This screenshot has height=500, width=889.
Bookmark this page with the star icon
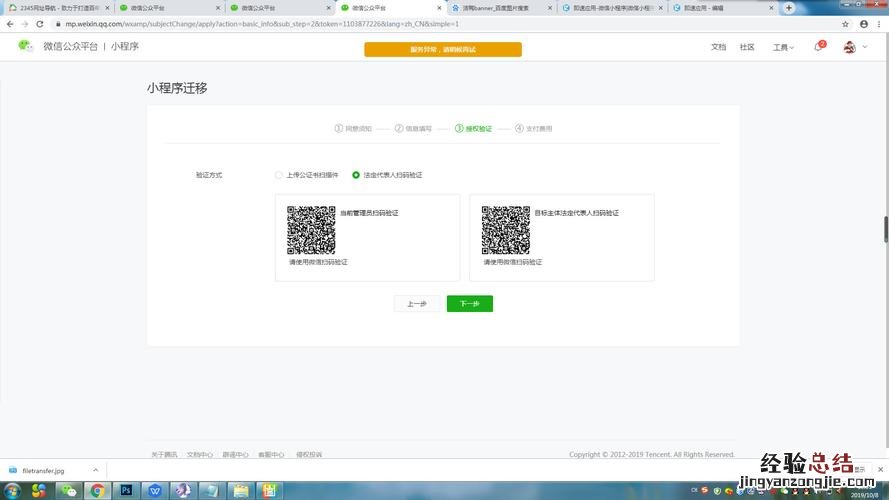(846, 23)
